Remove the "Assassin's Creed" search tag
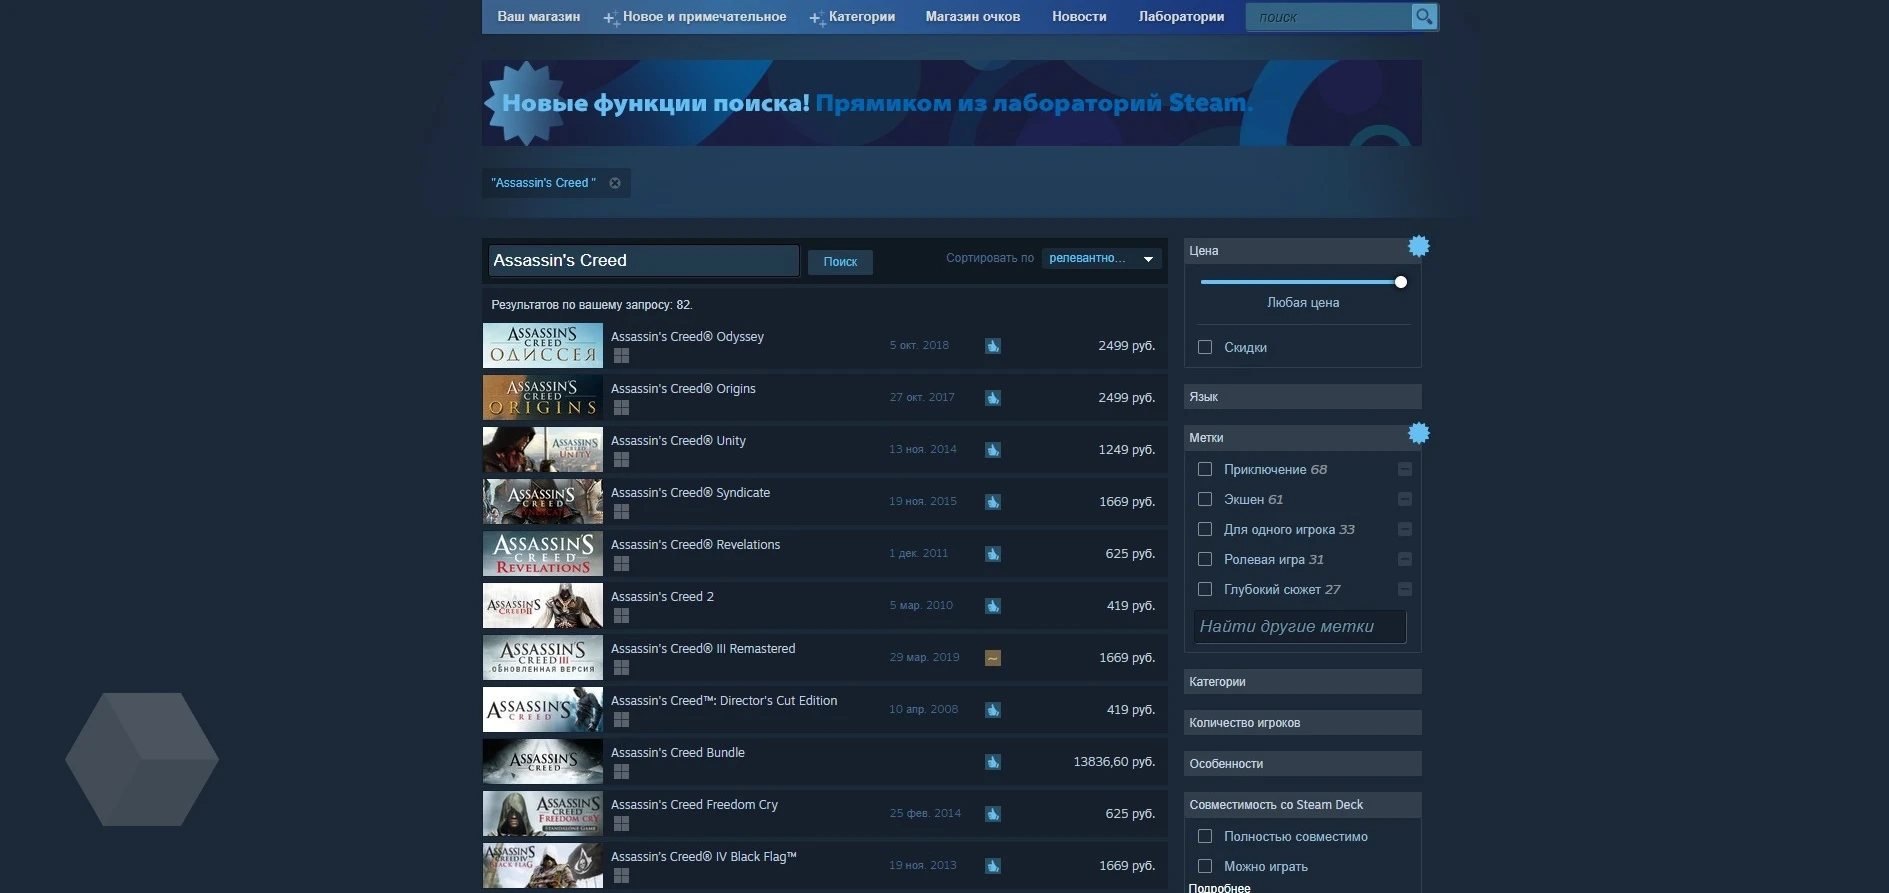Screen dimensions: 1889x893 click(x=615, y=183)
